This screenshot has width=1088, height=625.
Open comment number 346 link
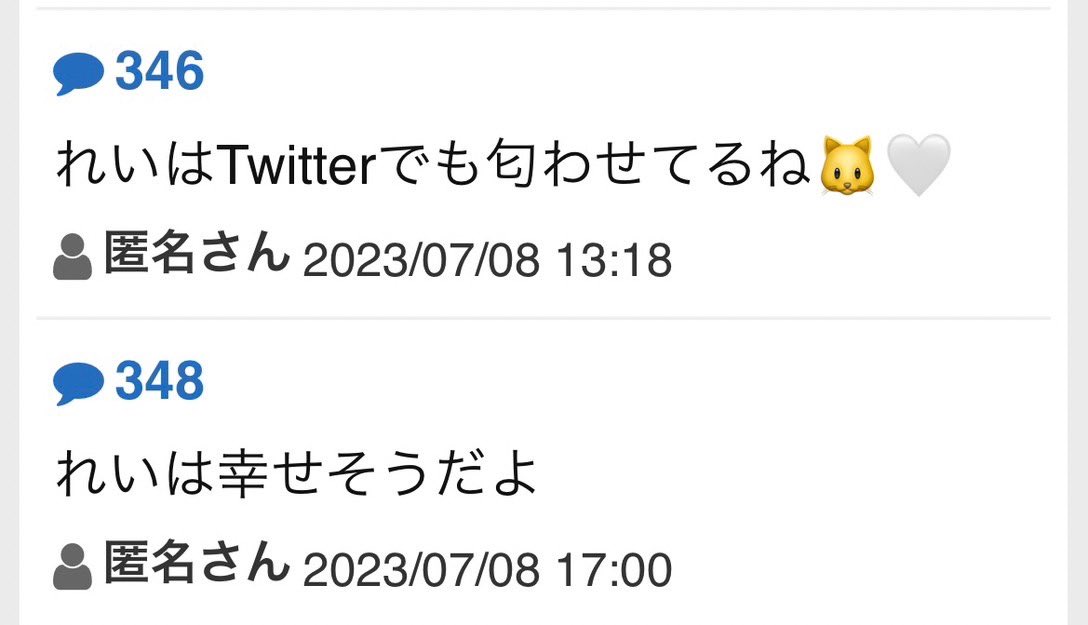coord(160,71)
